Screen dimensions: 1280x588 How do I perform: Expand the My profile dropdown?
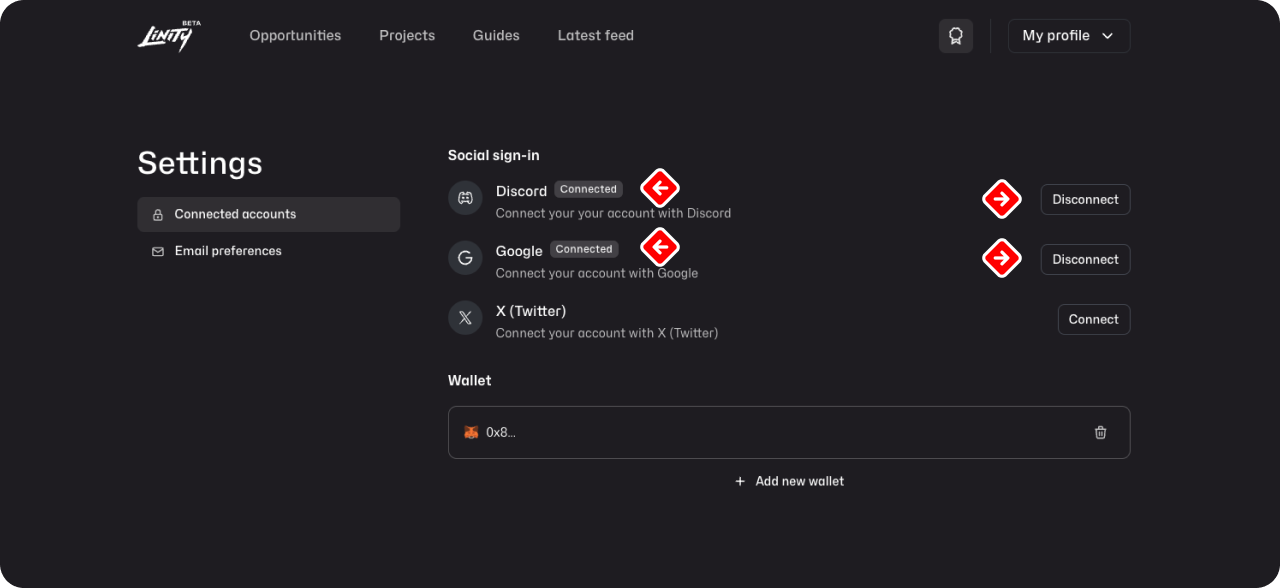tap(1068, 36)
